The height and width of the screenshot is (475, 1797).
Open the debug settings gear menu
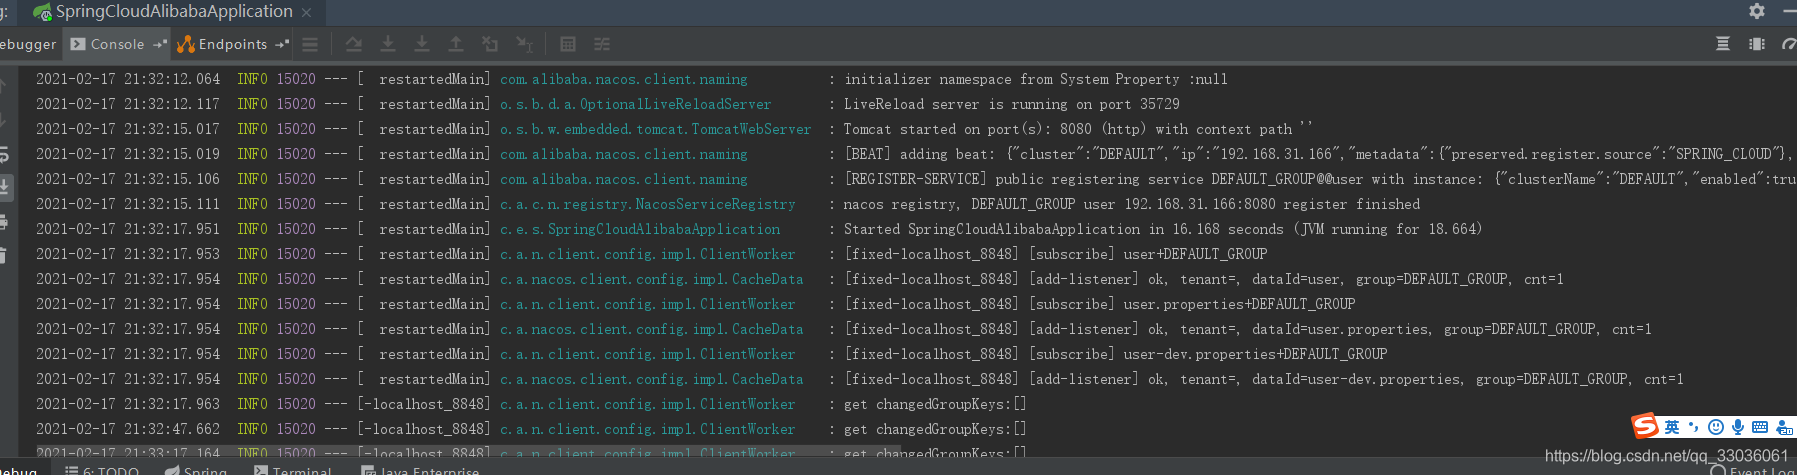point(1757,11)
